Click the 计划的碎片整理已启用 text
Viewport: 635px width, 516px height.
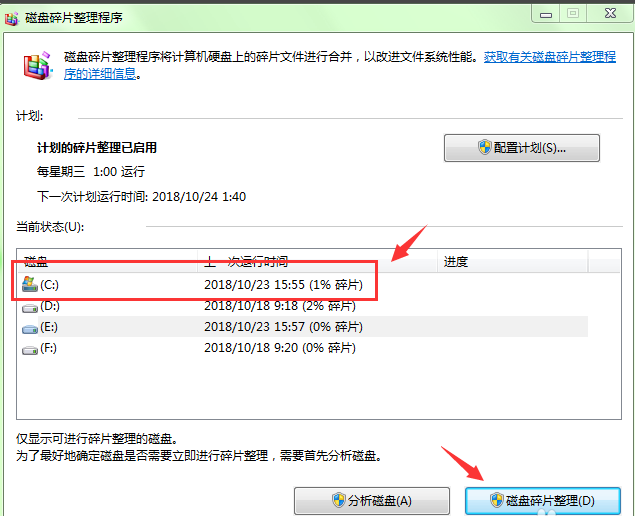coord(97,148)
